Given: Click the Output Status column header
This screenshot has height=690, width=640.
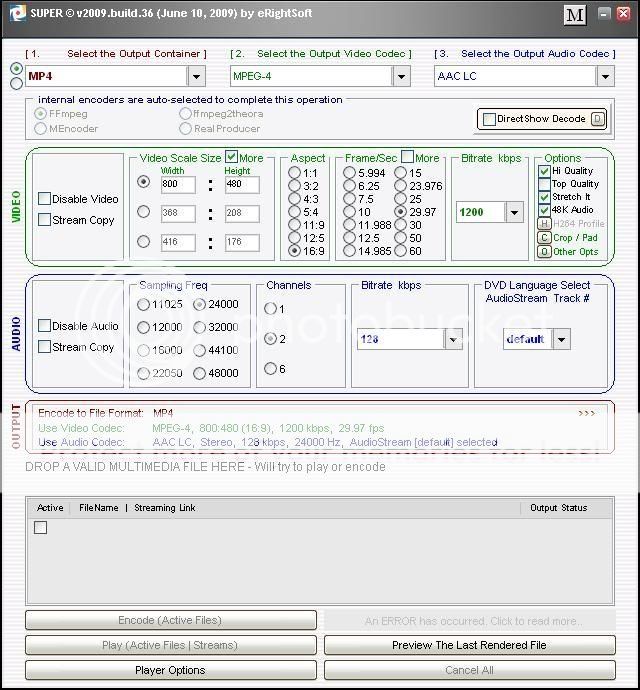Looking at the screenshot, I should click(559, 508).
